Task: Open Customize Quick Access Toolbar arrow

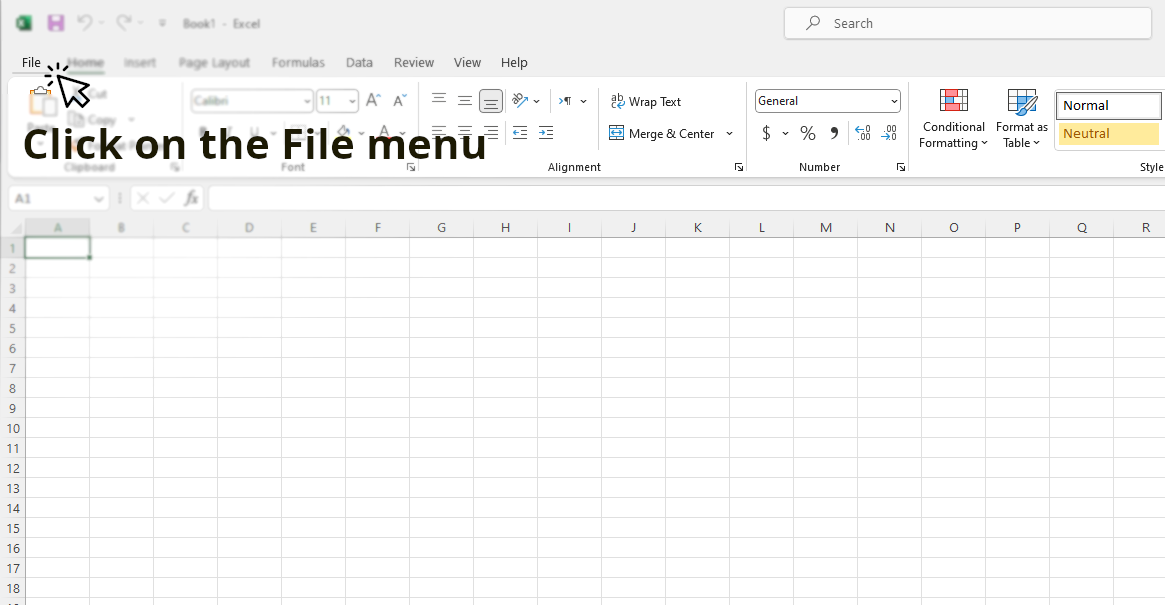Action: click(x=162, y=24)
